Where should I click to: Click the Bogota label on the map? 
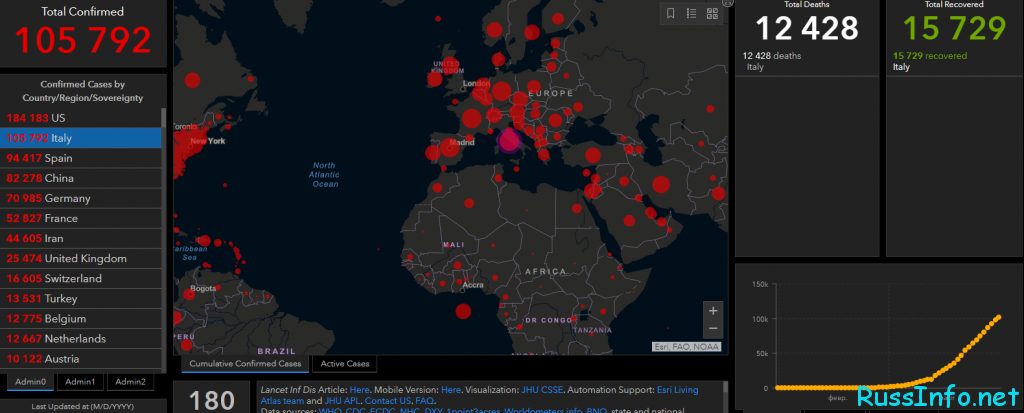202,288
